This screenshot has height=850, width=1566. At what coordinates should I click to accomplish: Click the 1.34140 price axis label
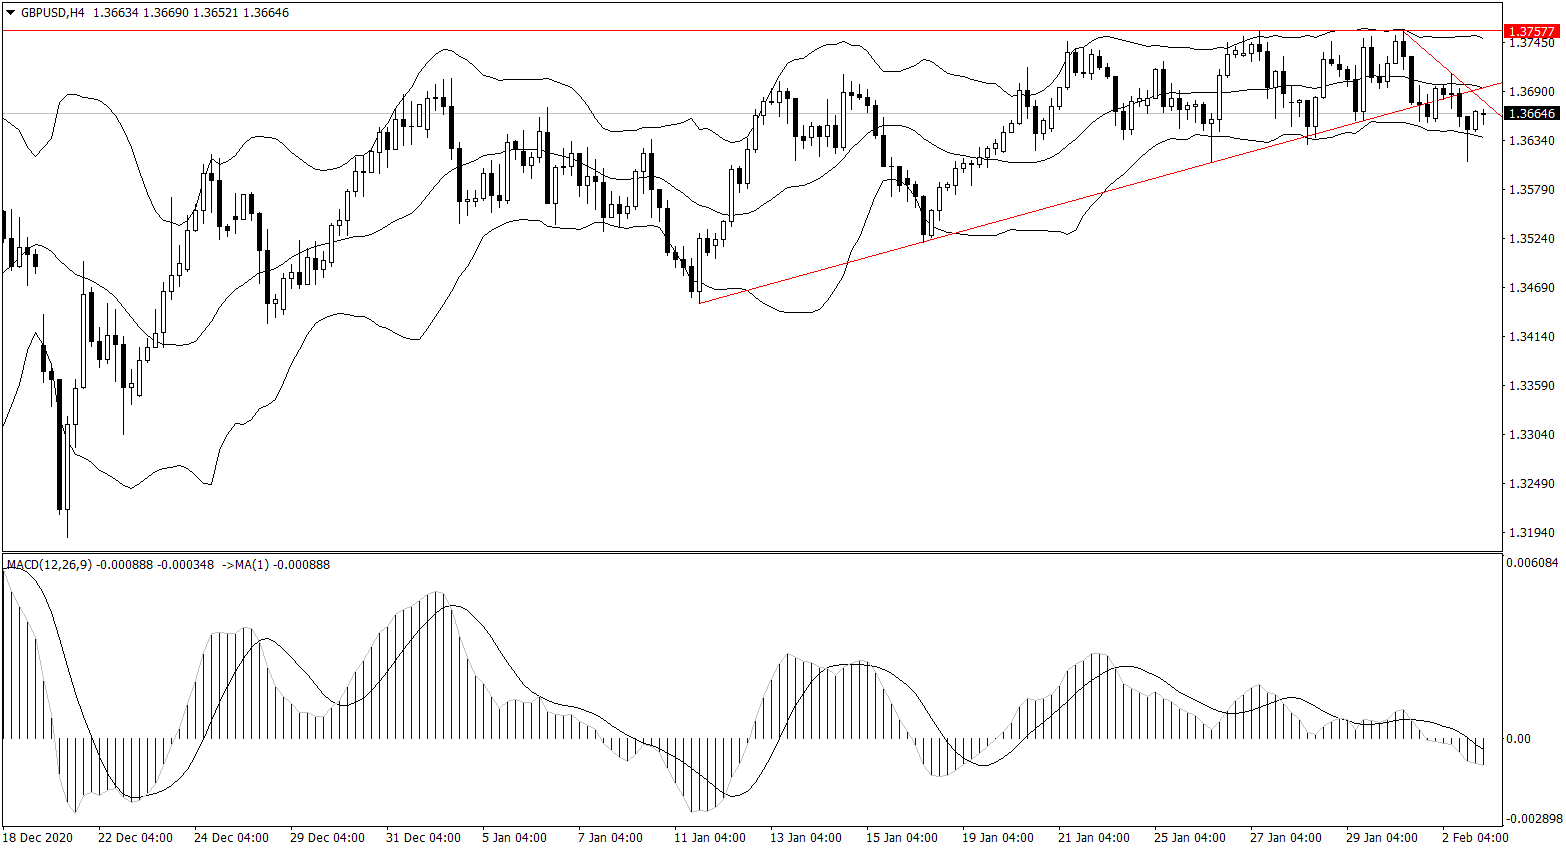click(x=1531, y=336)
